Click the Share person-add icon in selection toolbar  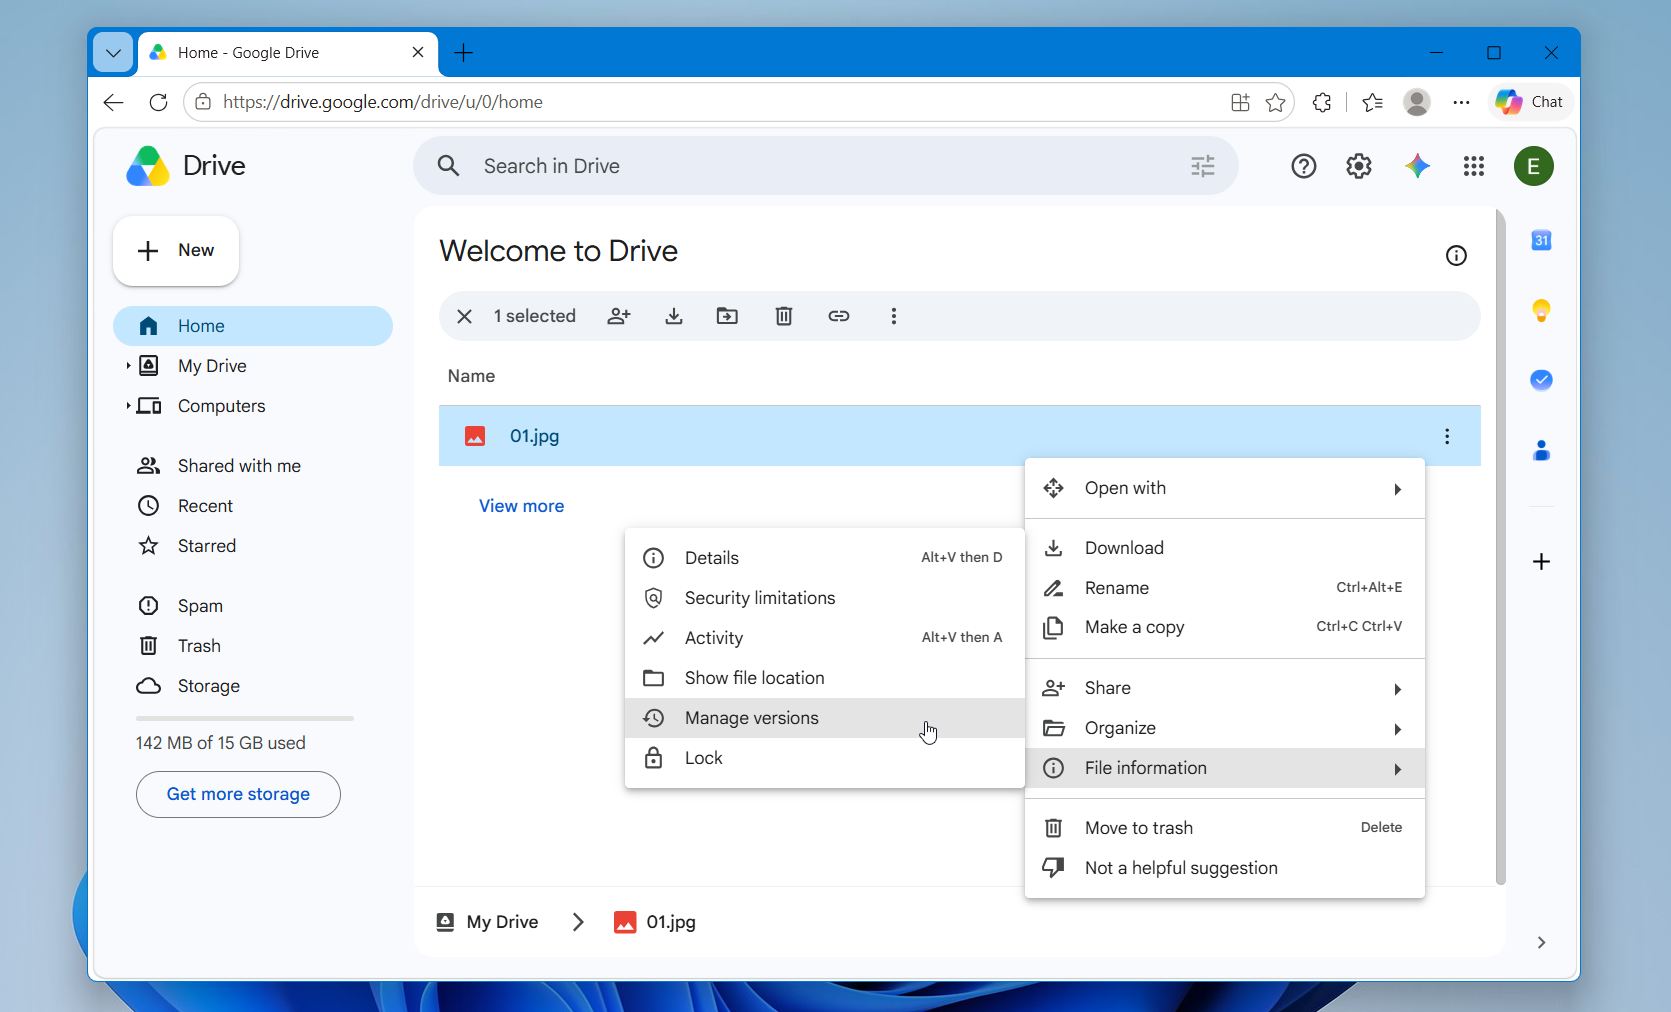pyautogui.click(x=619, y=316)
